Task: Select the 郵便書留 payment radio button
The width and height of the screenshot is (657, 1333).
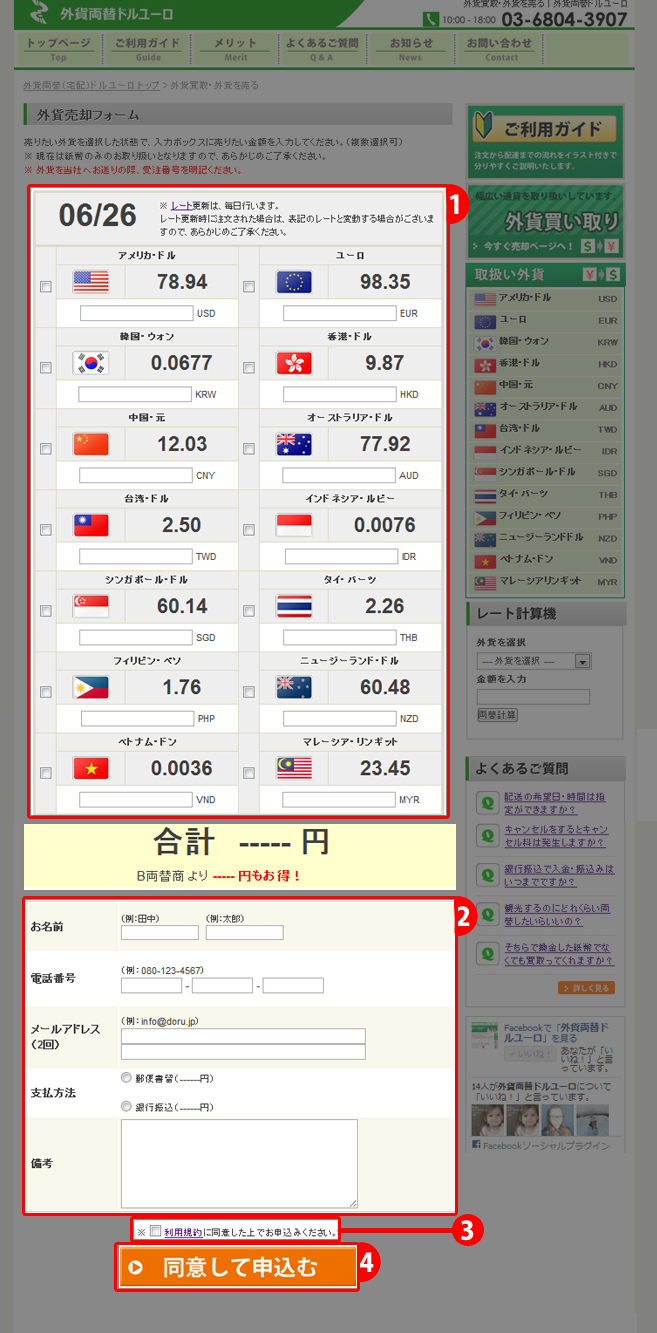Action: coord(126,1078)
